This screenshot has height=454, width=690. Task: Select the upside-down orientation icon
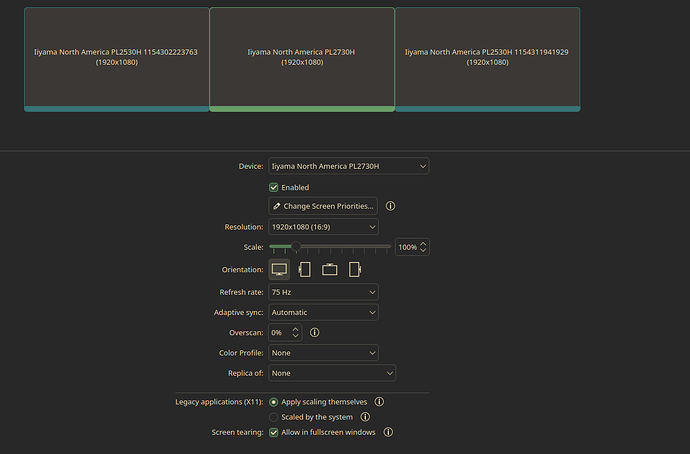pyautogui.click(x=330, y=269)
